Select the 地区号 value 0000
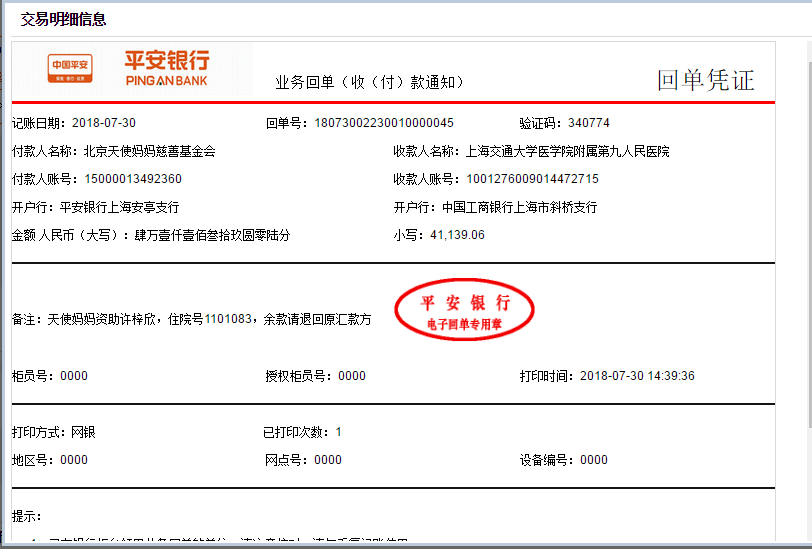 click(74, 459)
